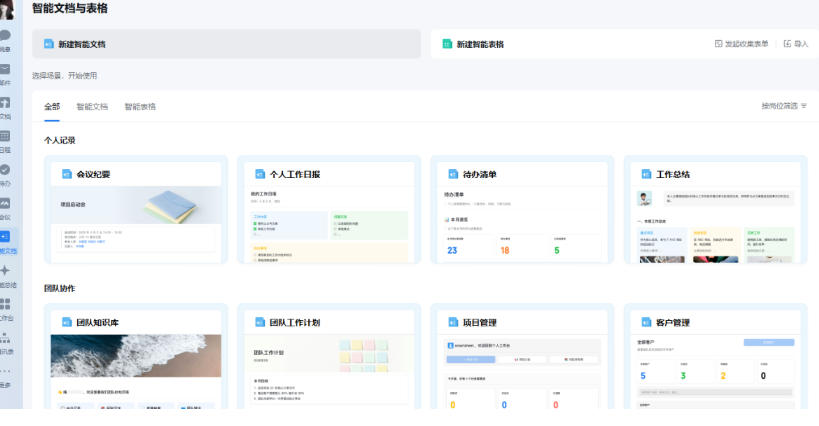Open the 团队工作计划 template card
The image size is (819, 426).
pos(329,357)
